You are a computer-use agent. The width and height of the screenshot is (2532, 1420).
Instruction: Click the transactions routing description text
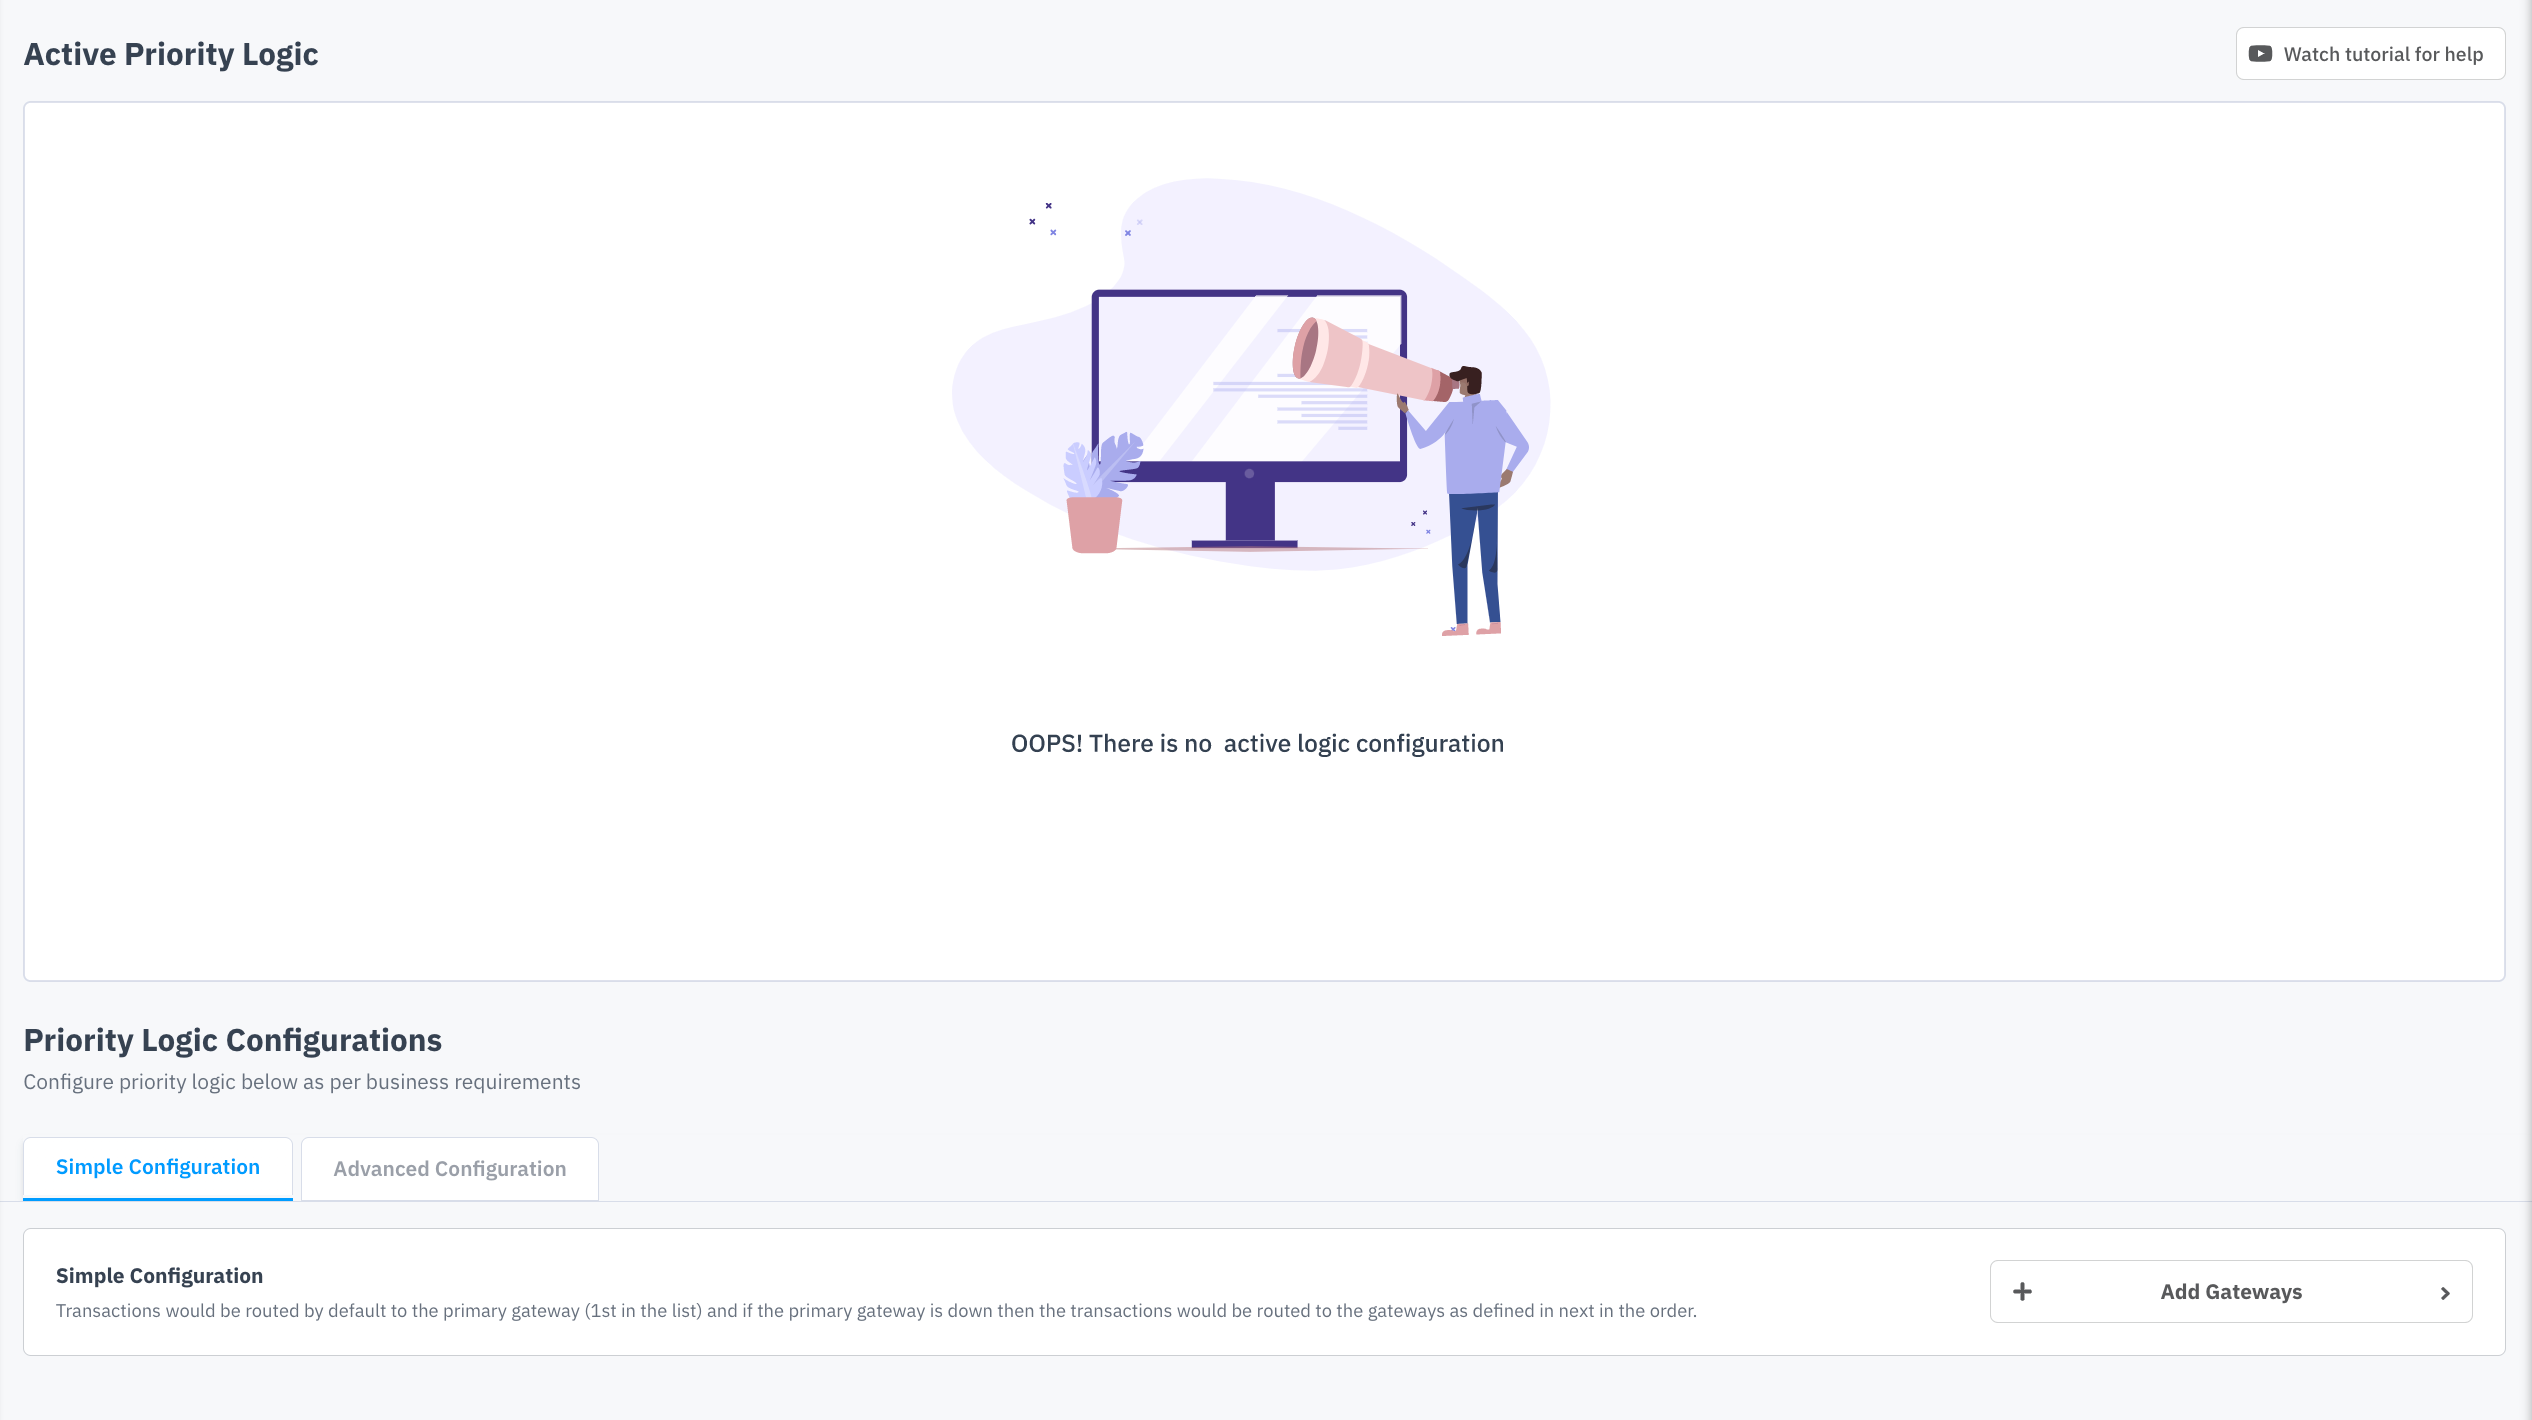tap(875, 1311)
